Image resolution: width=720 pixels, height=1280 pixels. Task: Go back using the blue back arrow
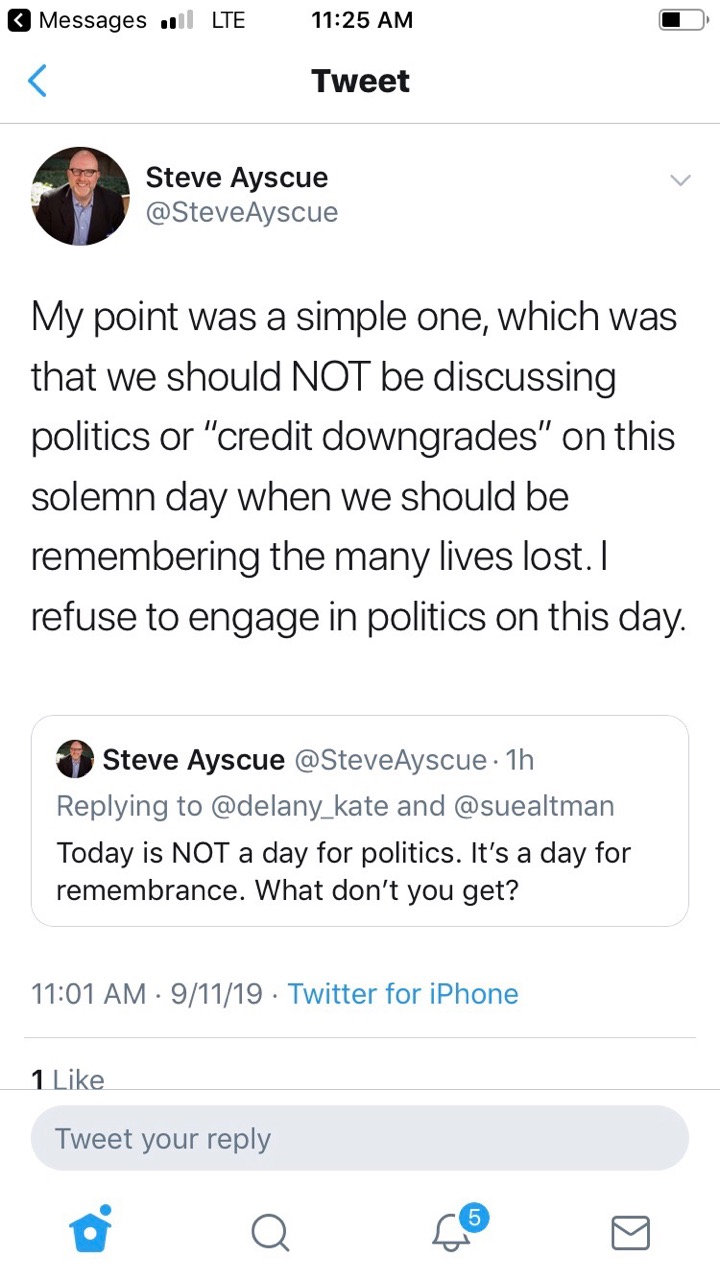pyautogui.click(x=37, y=81)
